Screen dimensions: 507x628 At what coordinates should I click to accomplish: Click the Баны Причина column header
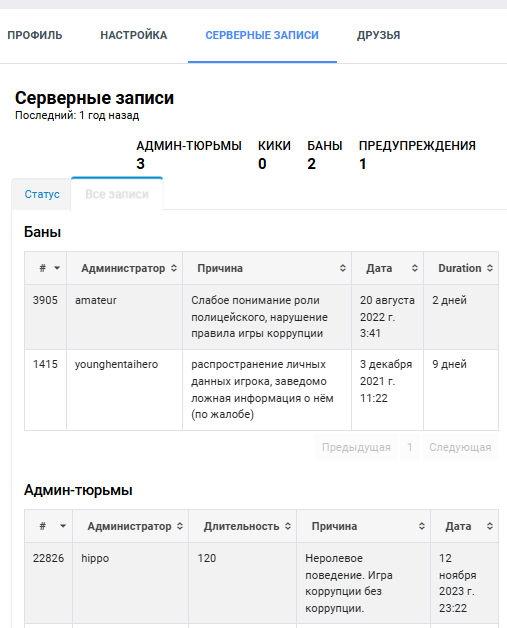[x=267, y=268]
